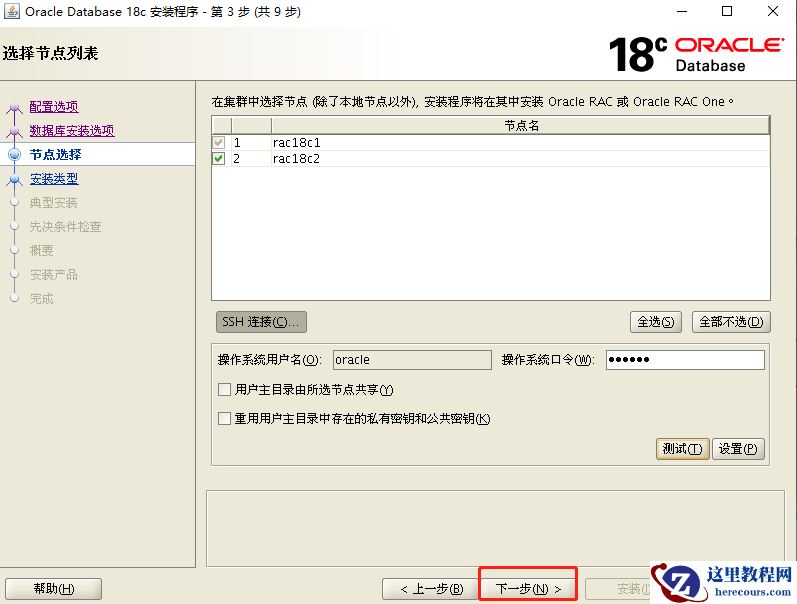The width and height of the screenshot is (797, 604).
Task: Click the 节点名 column header
Action: click(520, 126)
